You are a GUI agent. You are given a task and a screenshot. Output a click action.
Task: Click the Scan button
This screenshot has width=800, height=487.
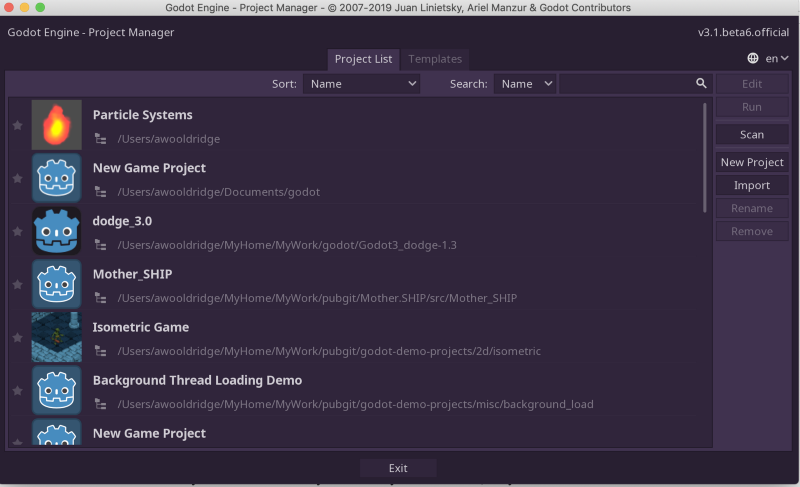pos(752,135)
